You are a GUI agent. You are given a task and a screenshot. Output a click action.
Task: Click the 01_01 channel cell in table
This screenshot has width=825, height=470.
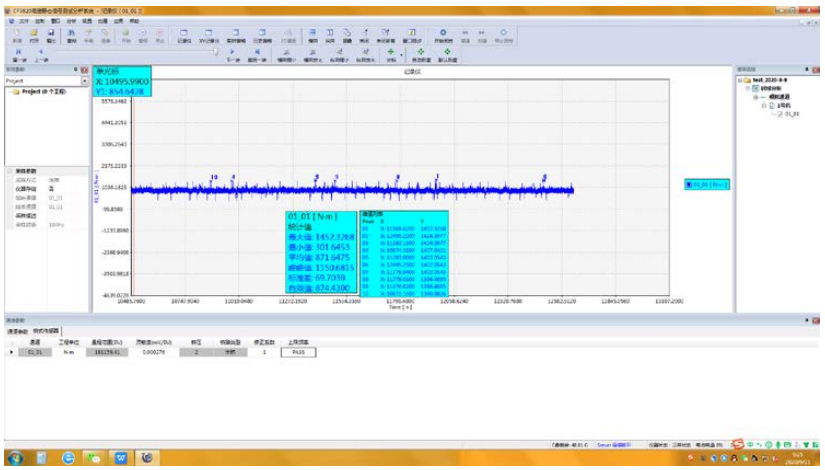coord(35,352)
